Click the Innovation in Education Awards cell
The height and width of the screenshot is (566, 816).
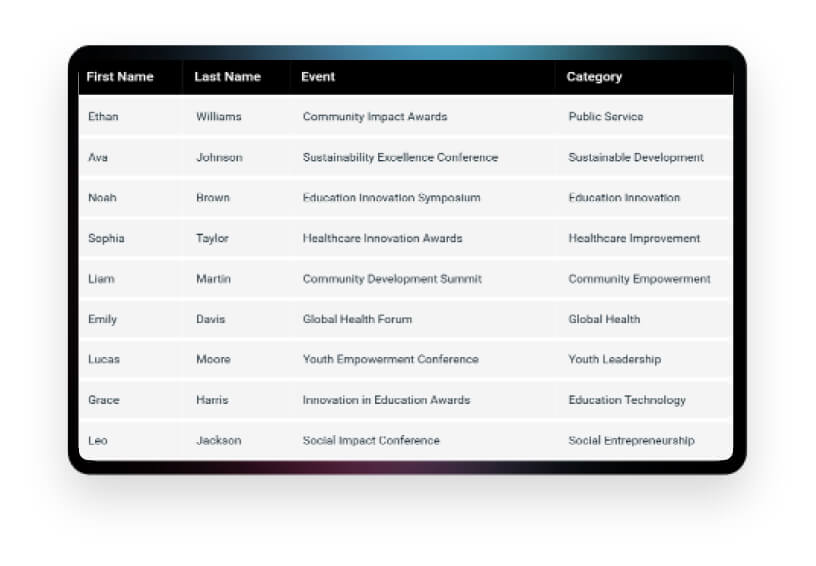(386, 400)
